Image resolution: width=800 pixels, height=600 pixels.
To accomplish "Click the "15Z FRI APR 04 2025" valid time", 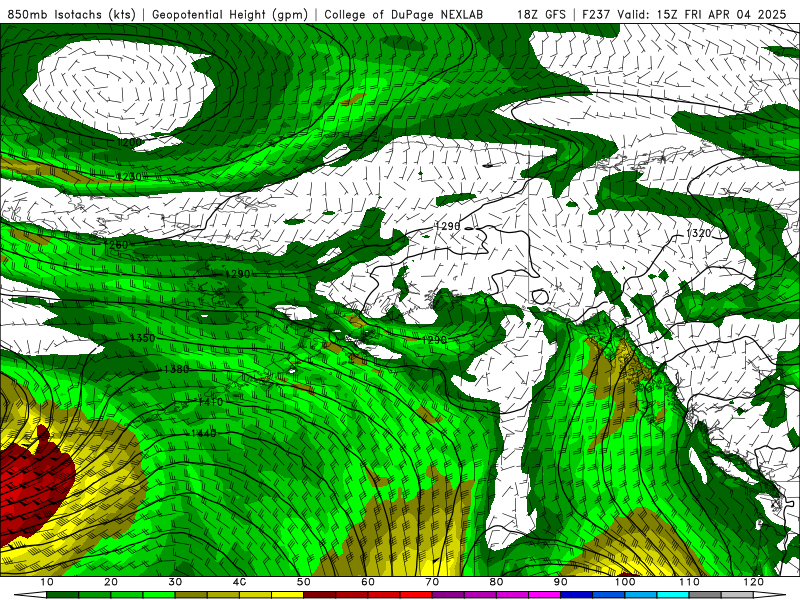I will [721, 14].
